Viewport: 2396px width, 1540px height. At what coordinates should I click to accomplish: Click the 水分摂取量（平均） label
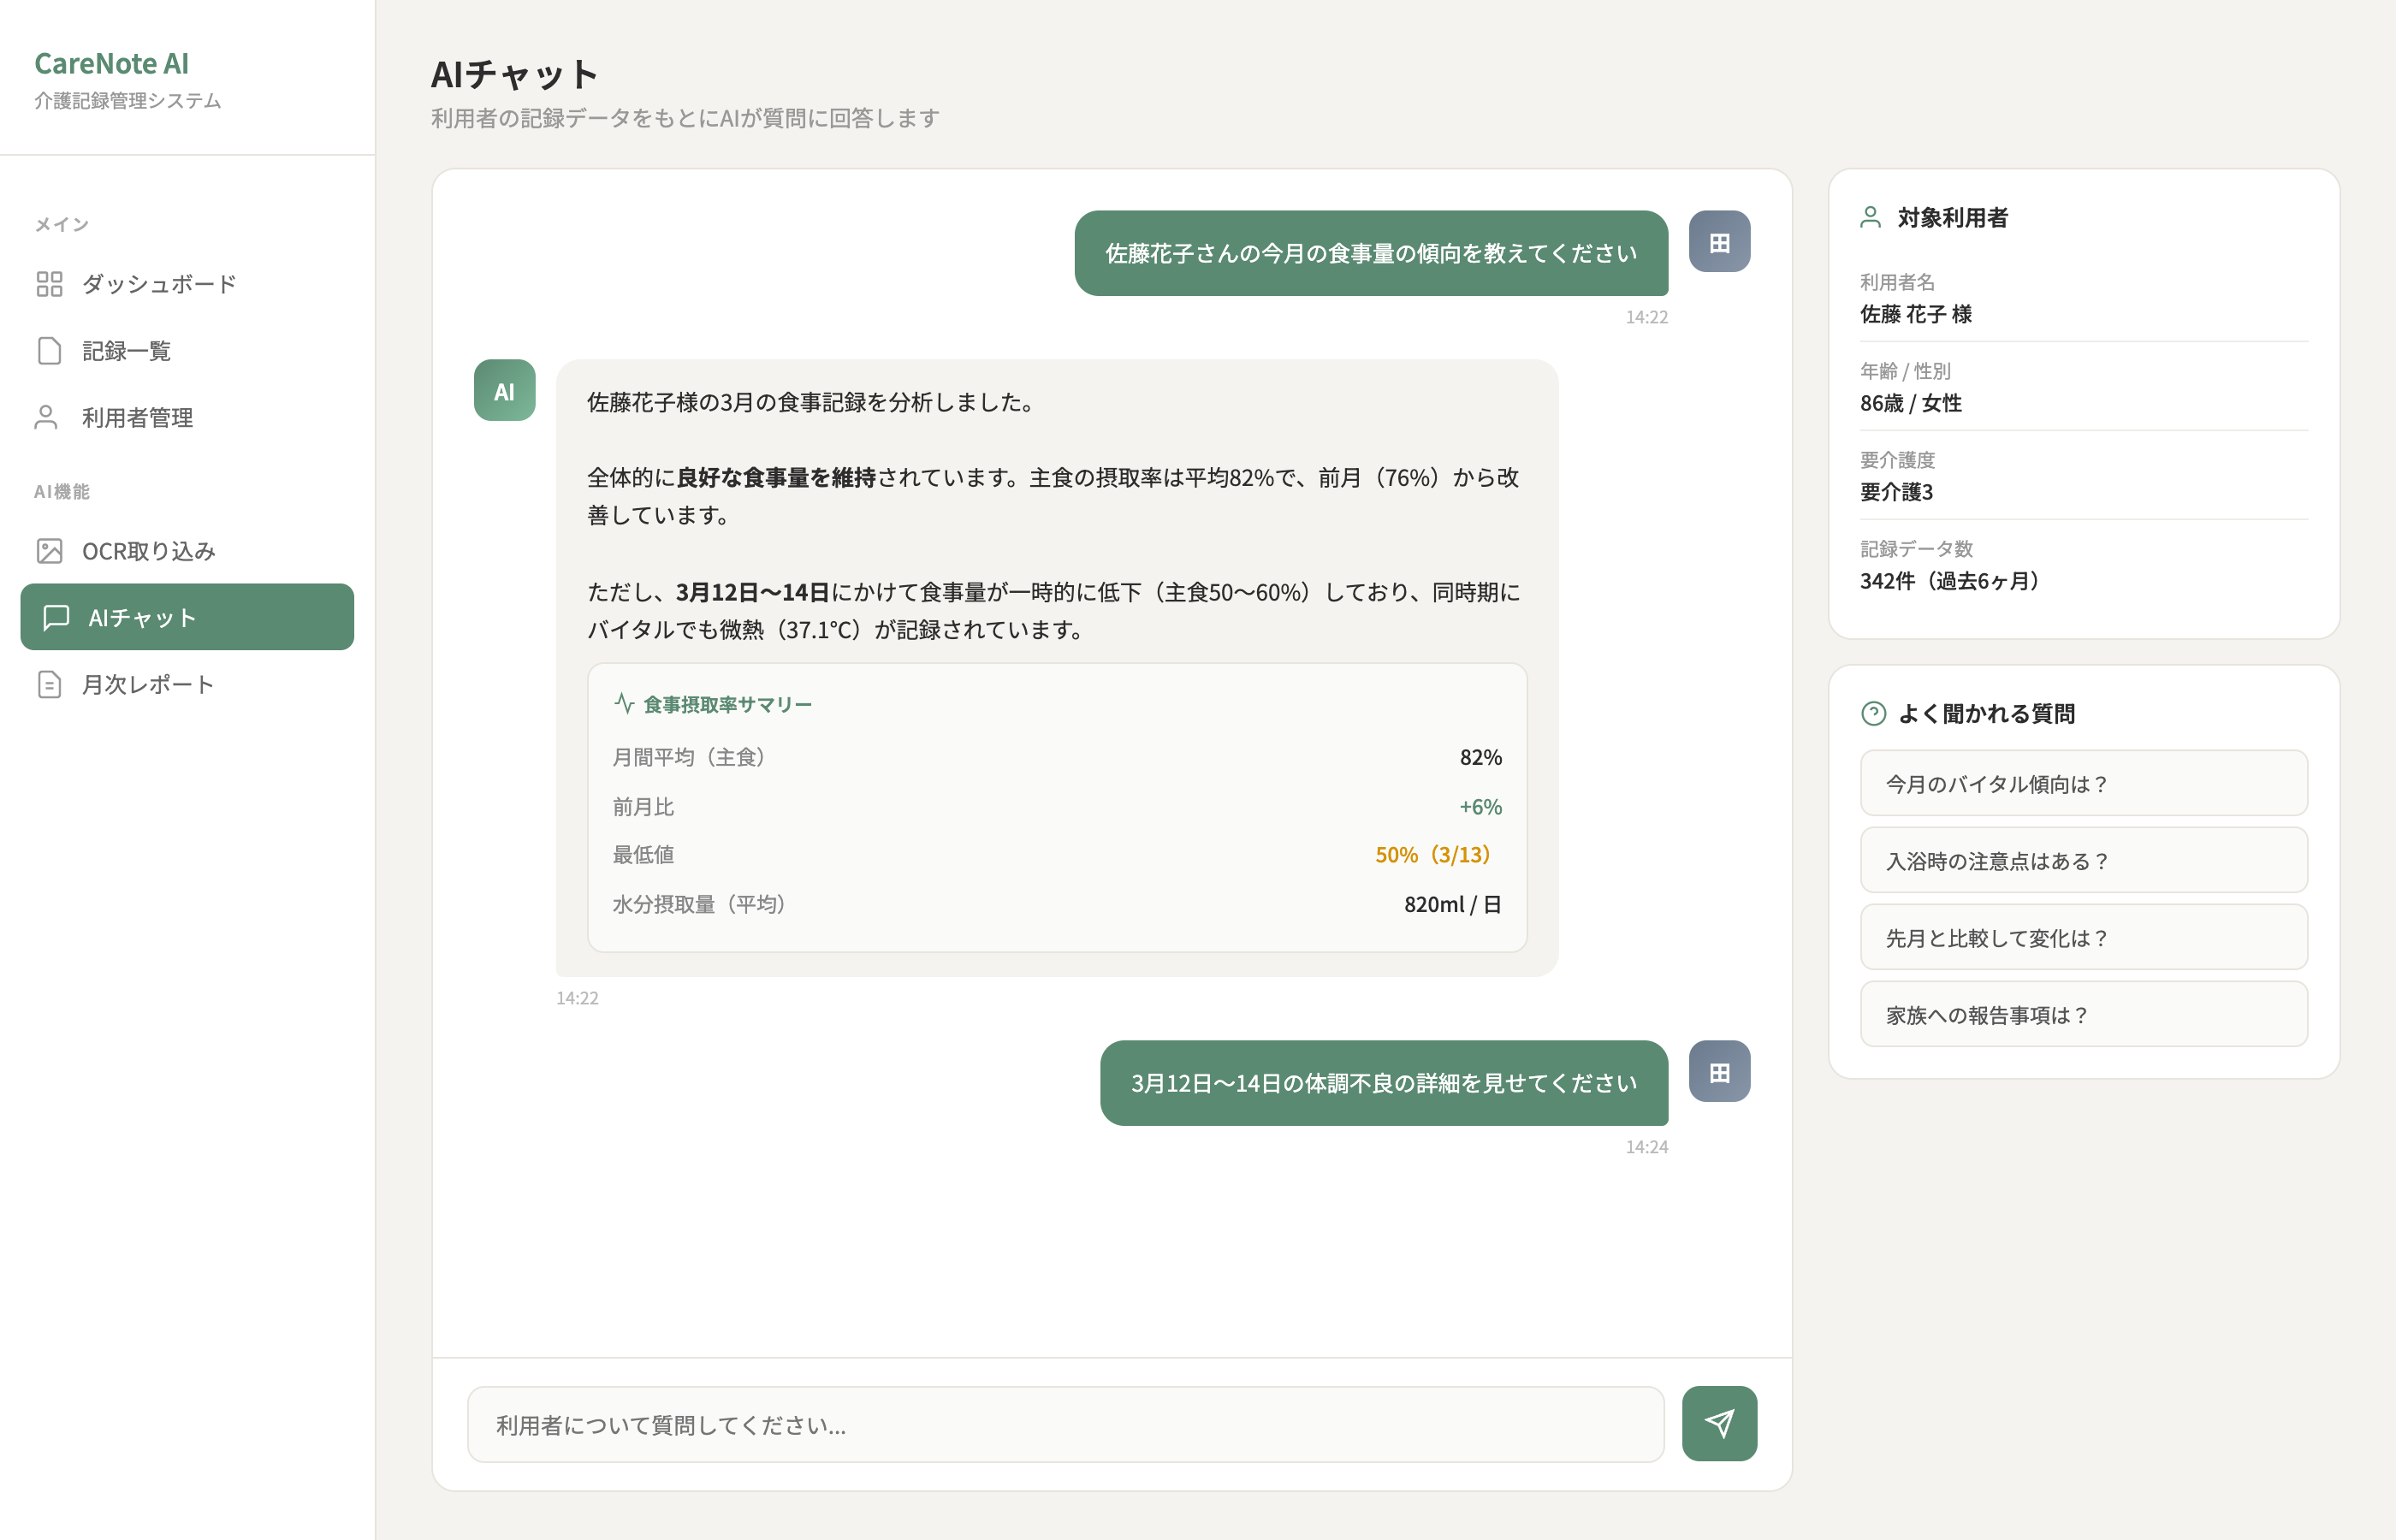coord(699,904)
